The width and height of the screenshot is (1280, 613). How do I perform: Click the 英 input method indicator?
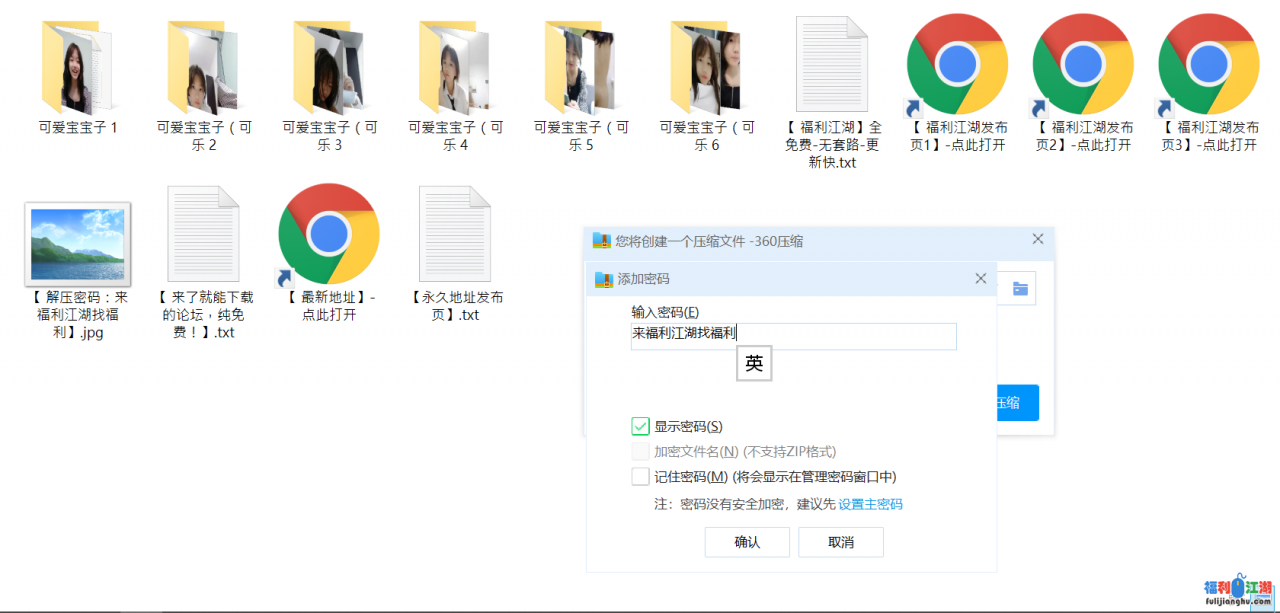click(x=754, y=364)
